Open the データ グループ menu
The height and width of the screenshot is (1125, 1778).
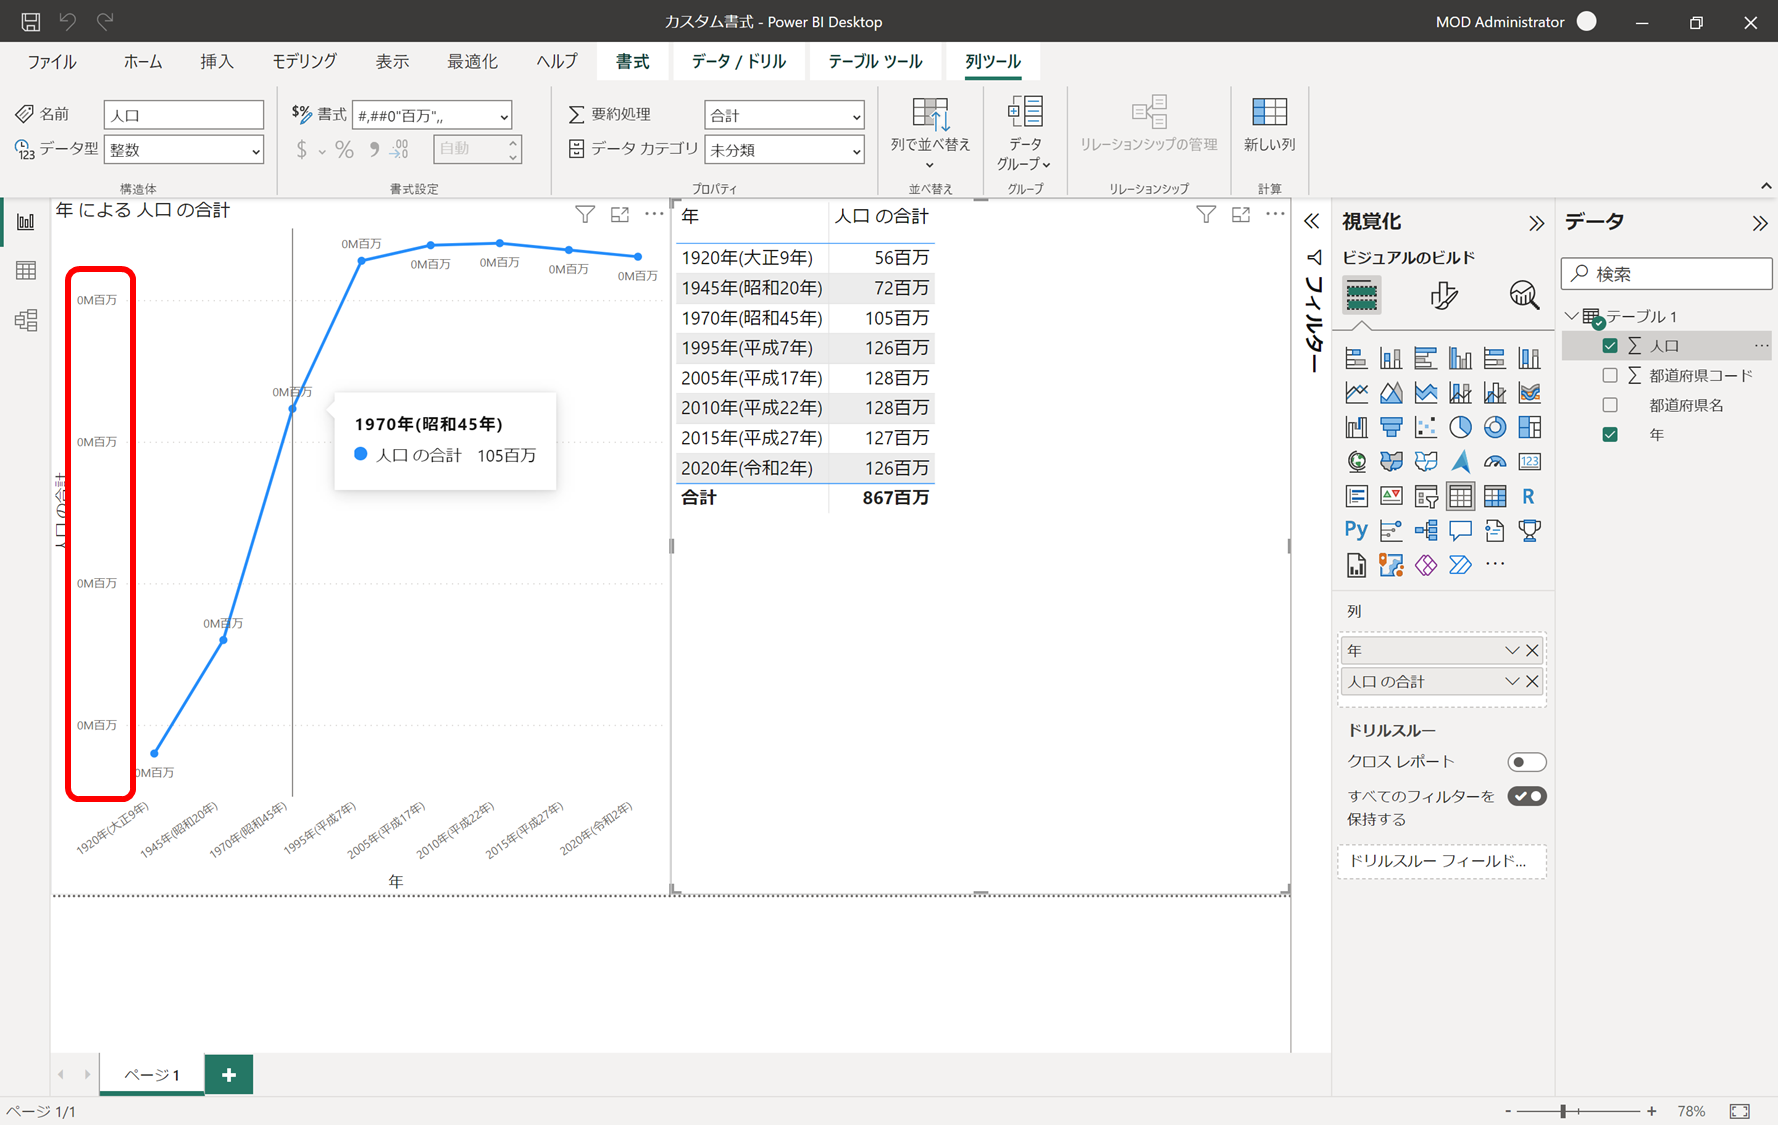1025,134
